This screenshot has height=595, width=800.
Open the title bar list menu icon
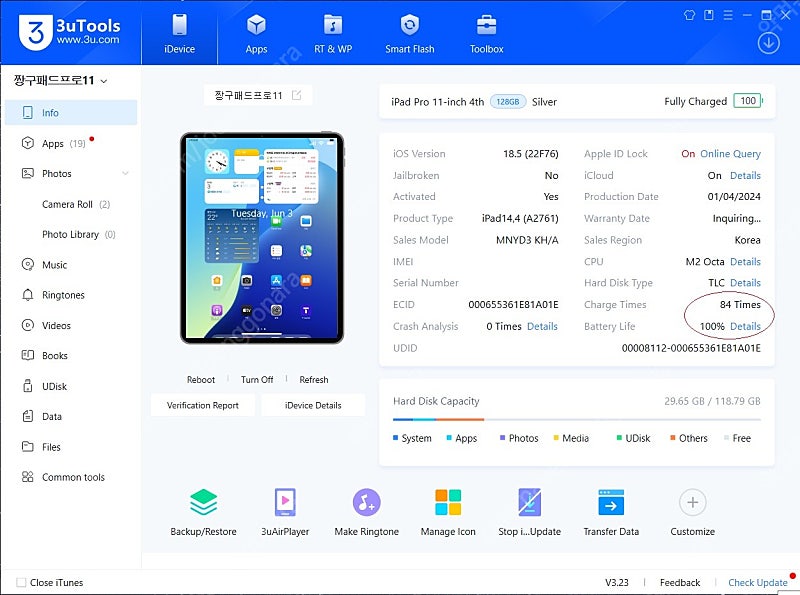pos(728,15)
